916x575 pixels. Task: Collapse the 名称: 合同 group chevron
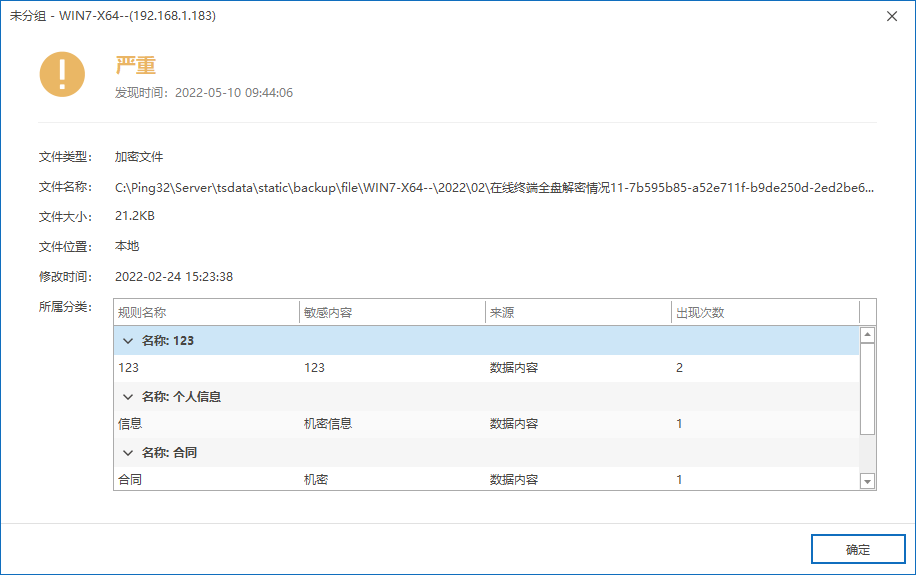[x=128, y=453]
